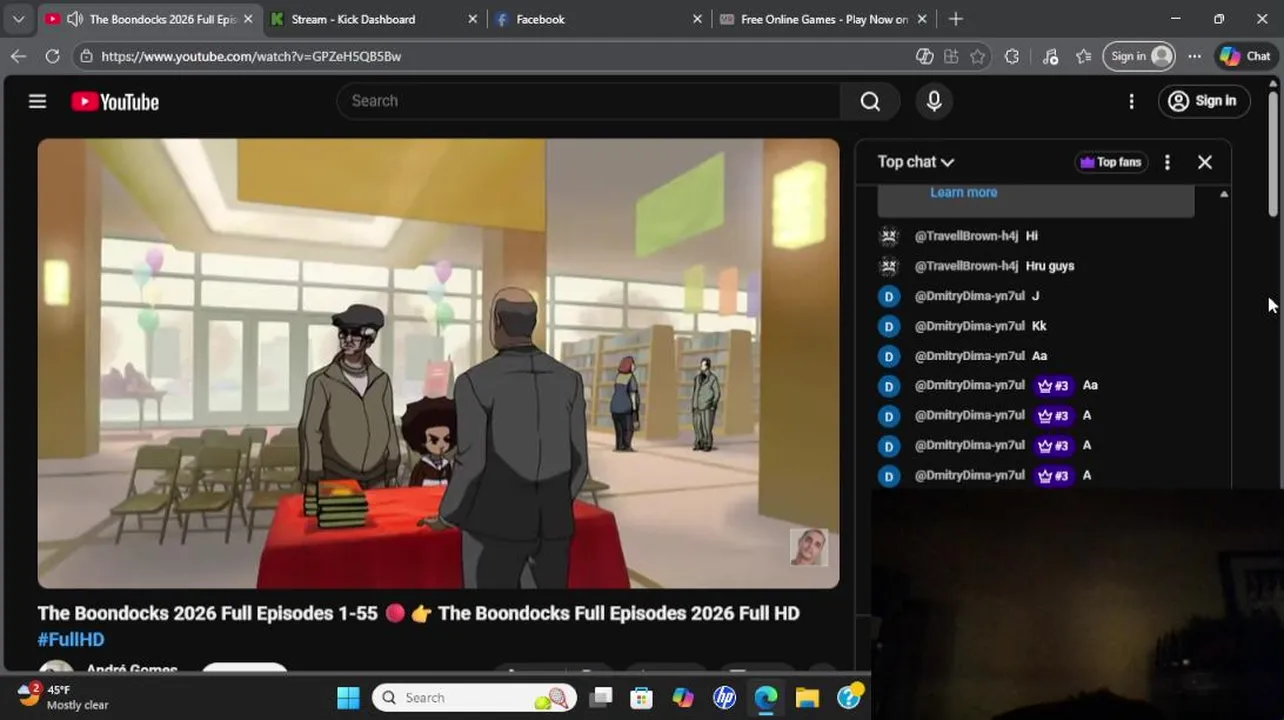Open the tab list dropdown arrow
The width and height of the screenshot is (1284, 720).
point(18,19)
